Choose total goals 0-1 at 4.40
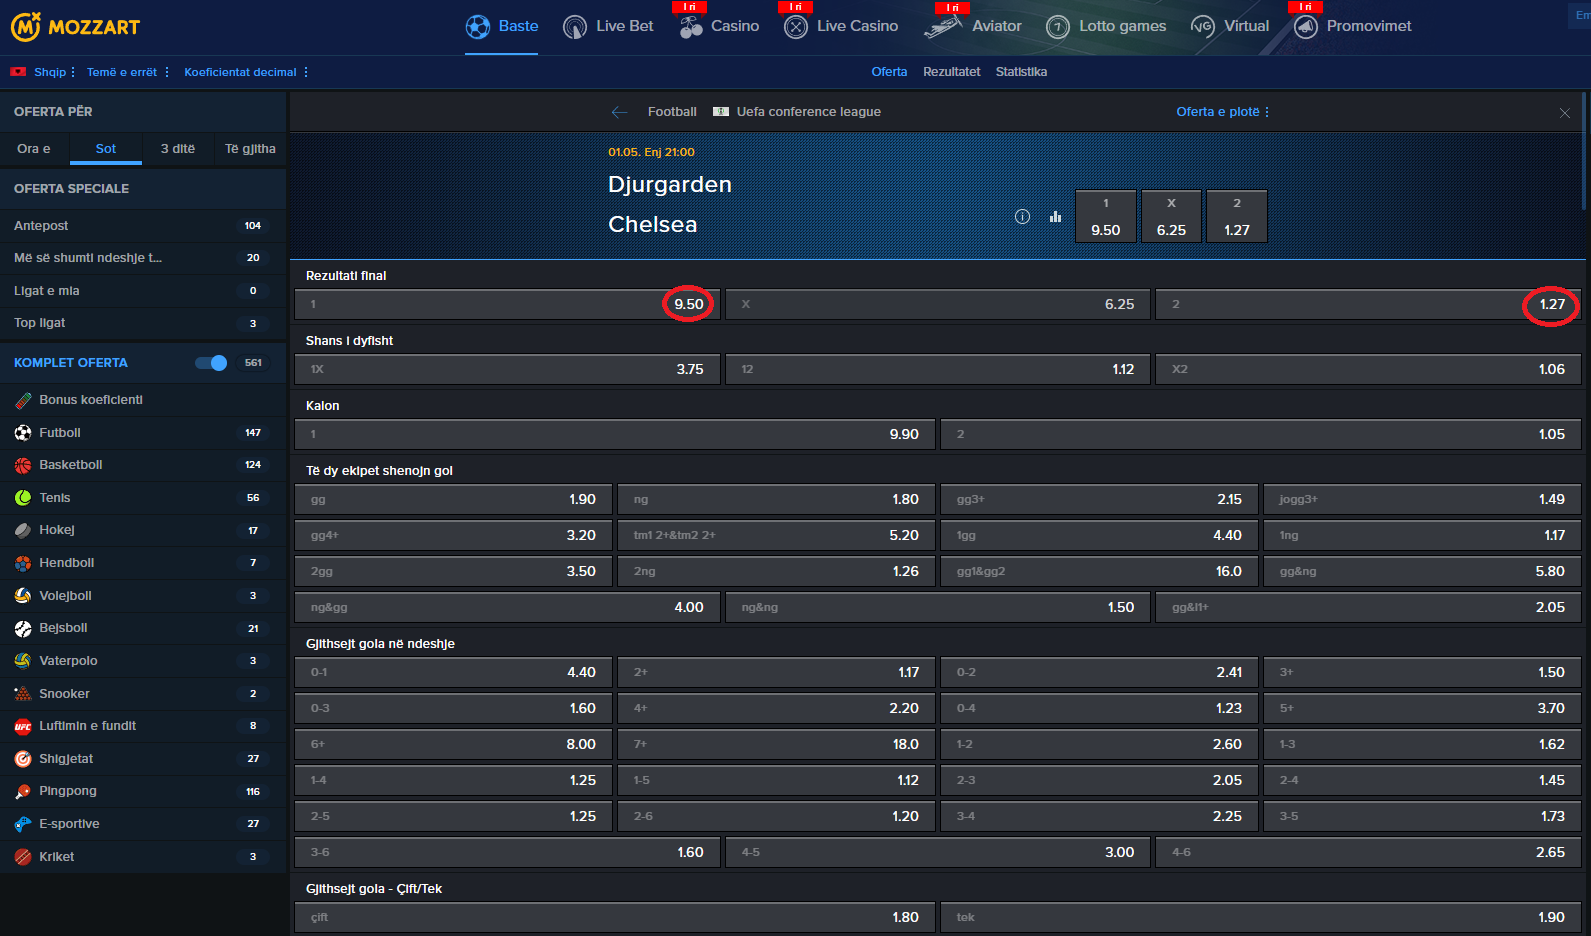1591x936 pixels. pyautogui.click(x=453, y=672)
